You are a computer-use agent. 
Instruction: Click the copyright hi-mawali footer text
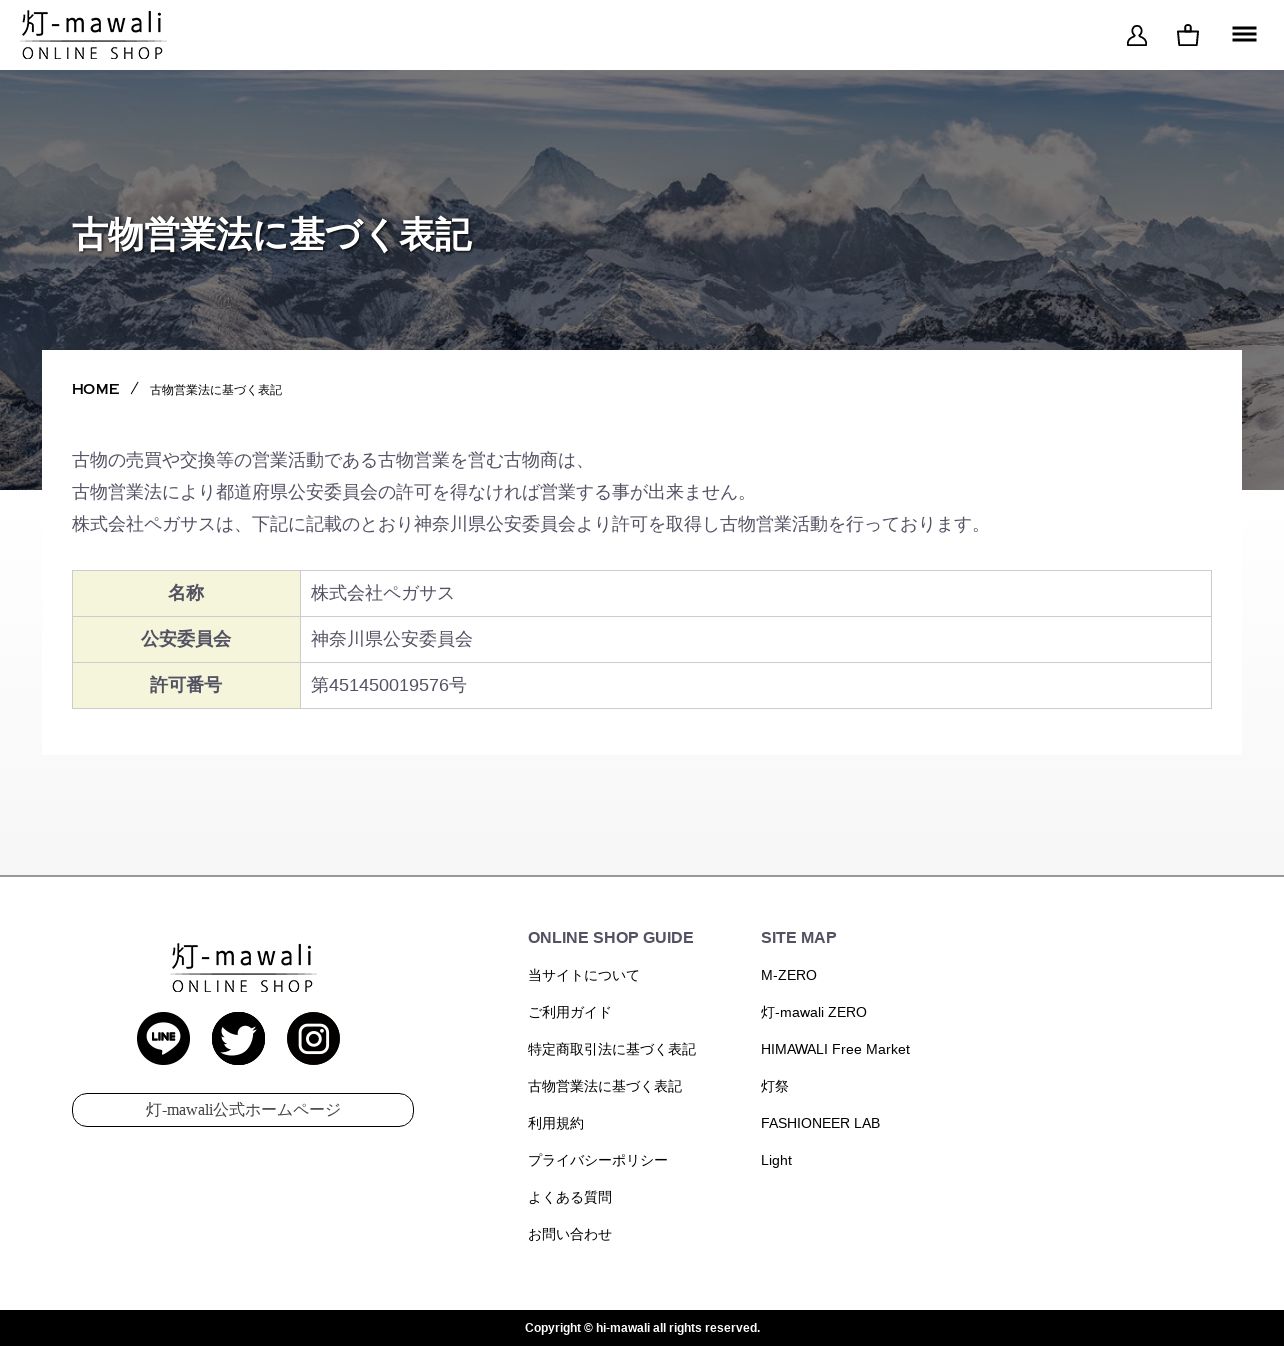643,1328
